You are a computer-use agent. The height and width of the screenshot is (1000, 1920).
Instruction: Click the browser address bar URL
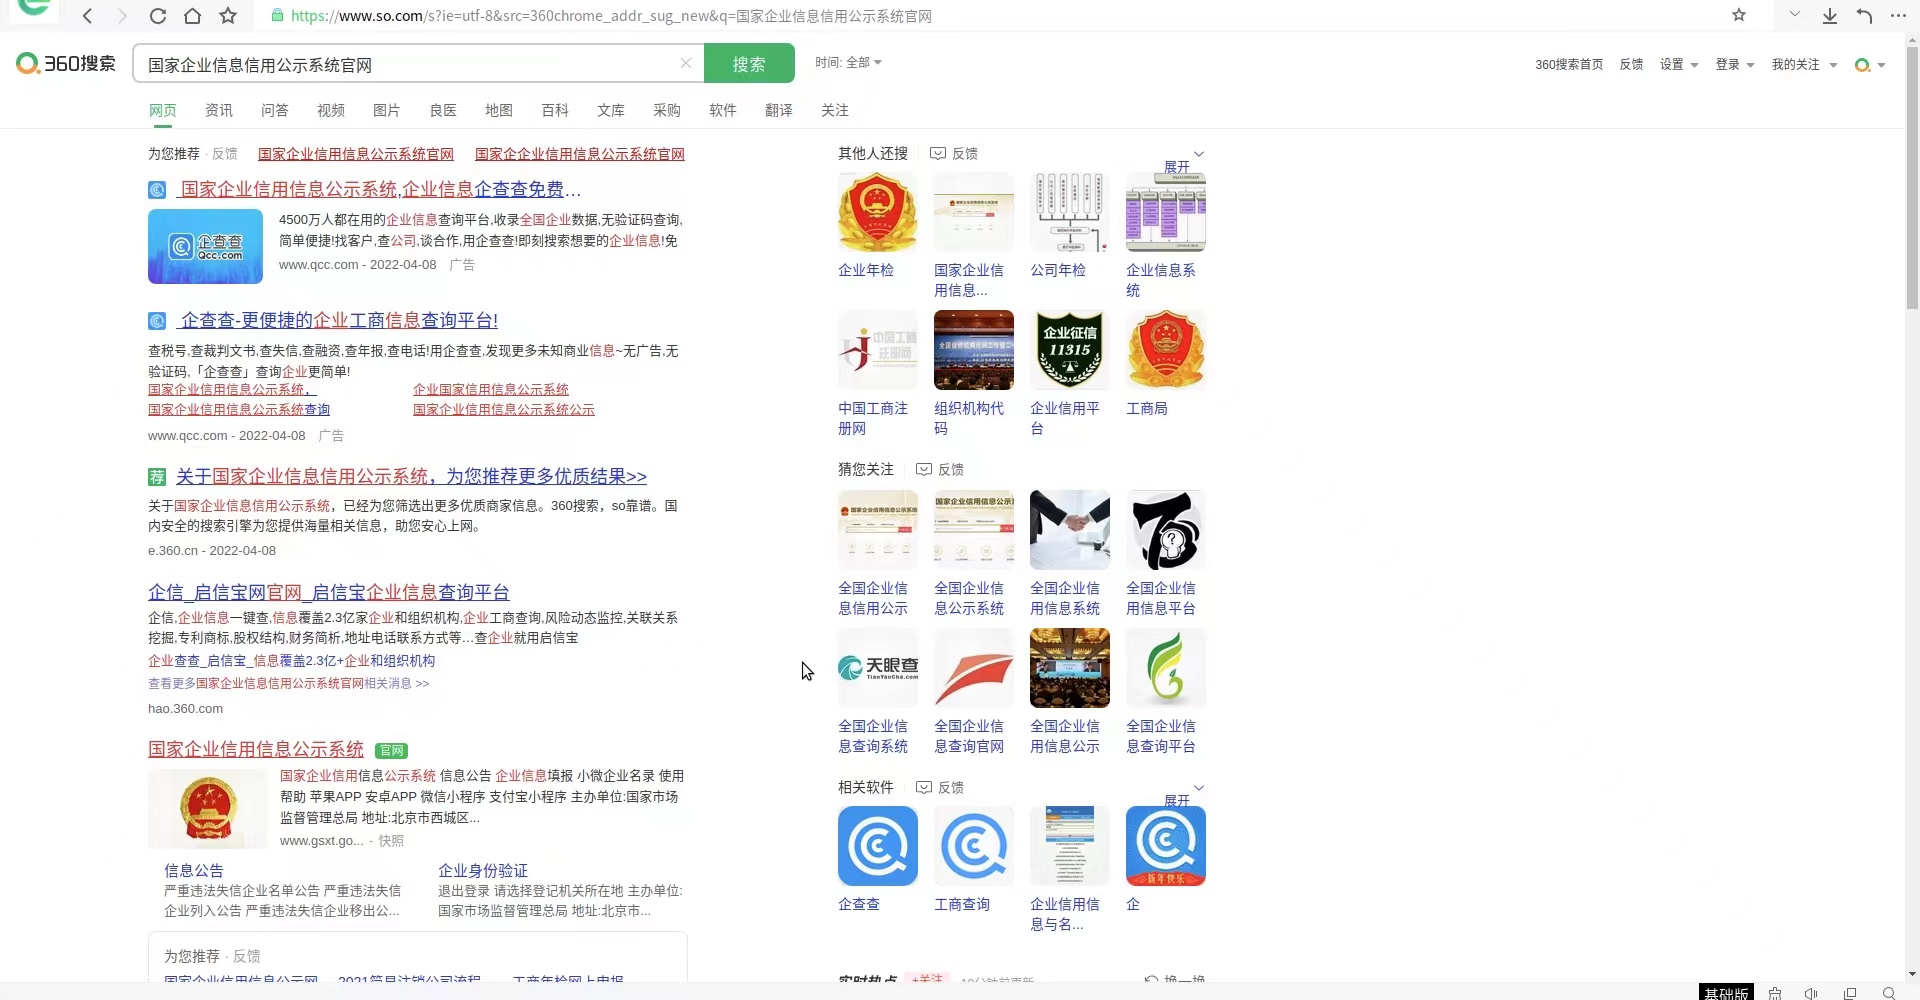click(612, 16)
